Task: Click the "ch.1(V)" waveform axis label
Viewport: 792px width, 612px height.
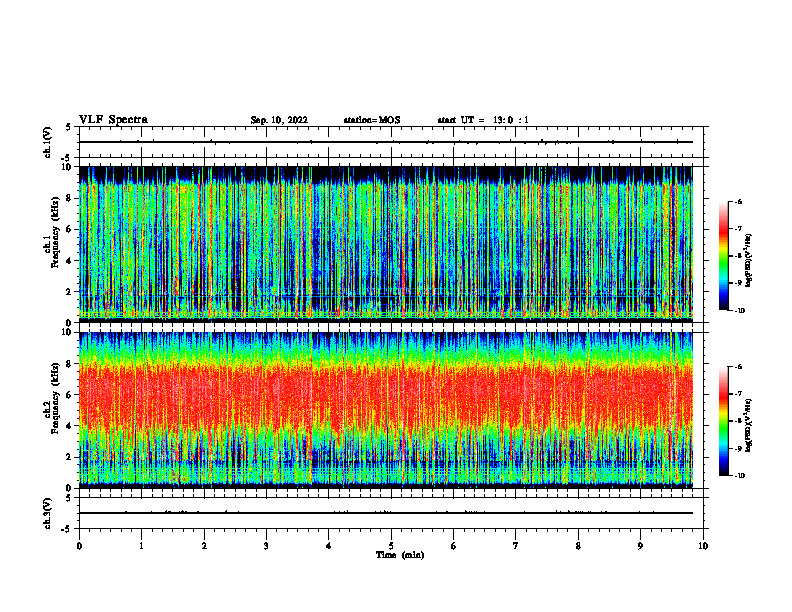Action: tap(48, 142)
